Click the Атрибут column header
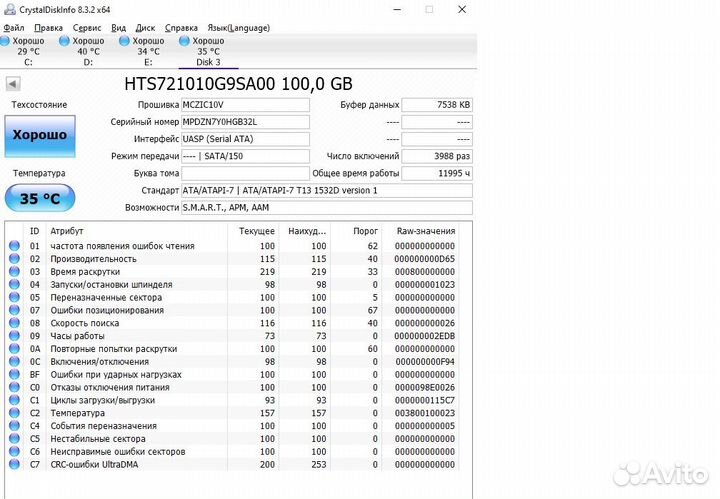Image resolution: width=720 pixels, height=499 pixels. pos(136,231)
